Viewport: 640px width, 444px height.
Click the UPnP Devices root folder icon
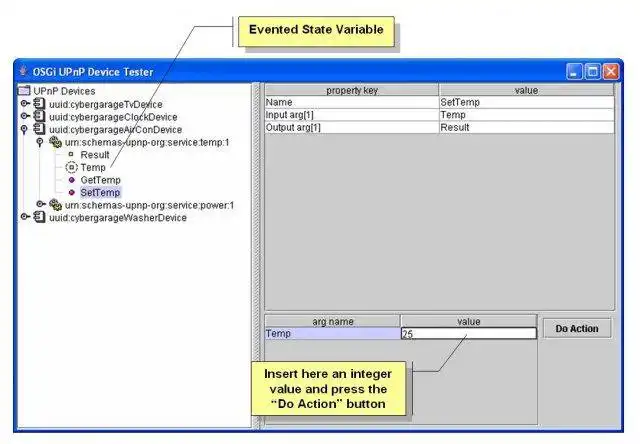tap(24, 90)
